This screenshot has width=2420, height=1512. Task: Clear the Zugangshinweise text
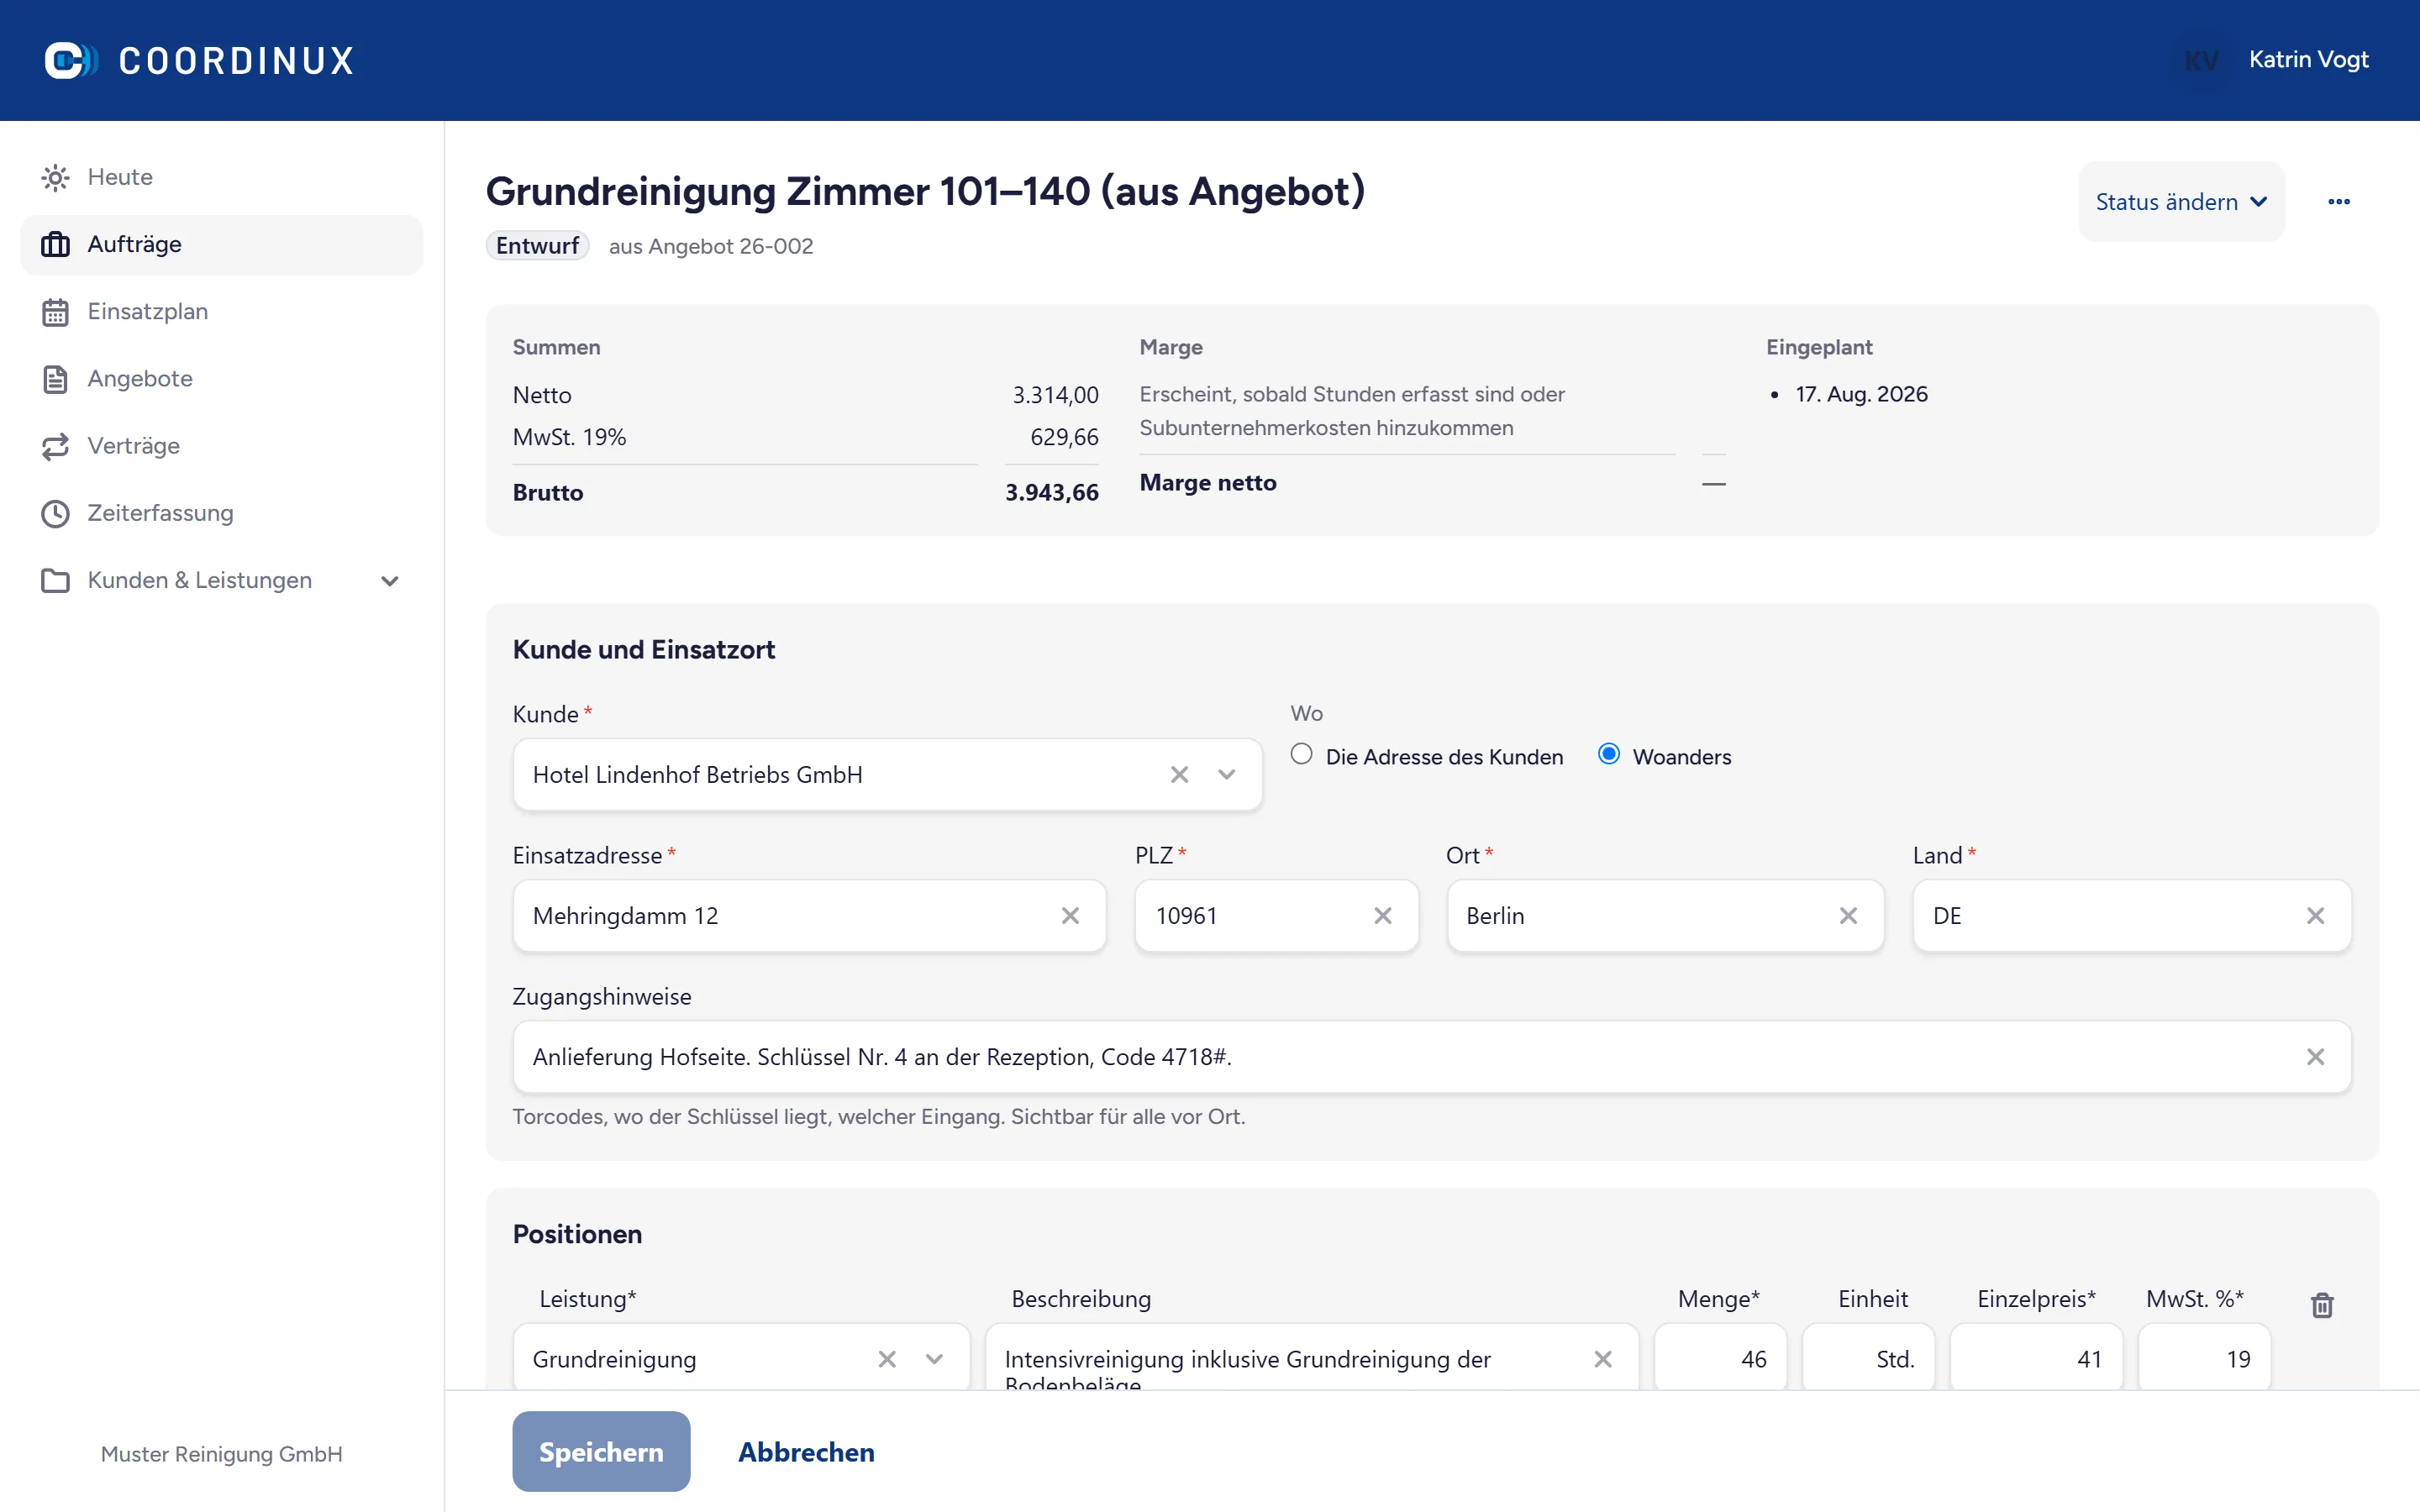click(2315, 1057)
